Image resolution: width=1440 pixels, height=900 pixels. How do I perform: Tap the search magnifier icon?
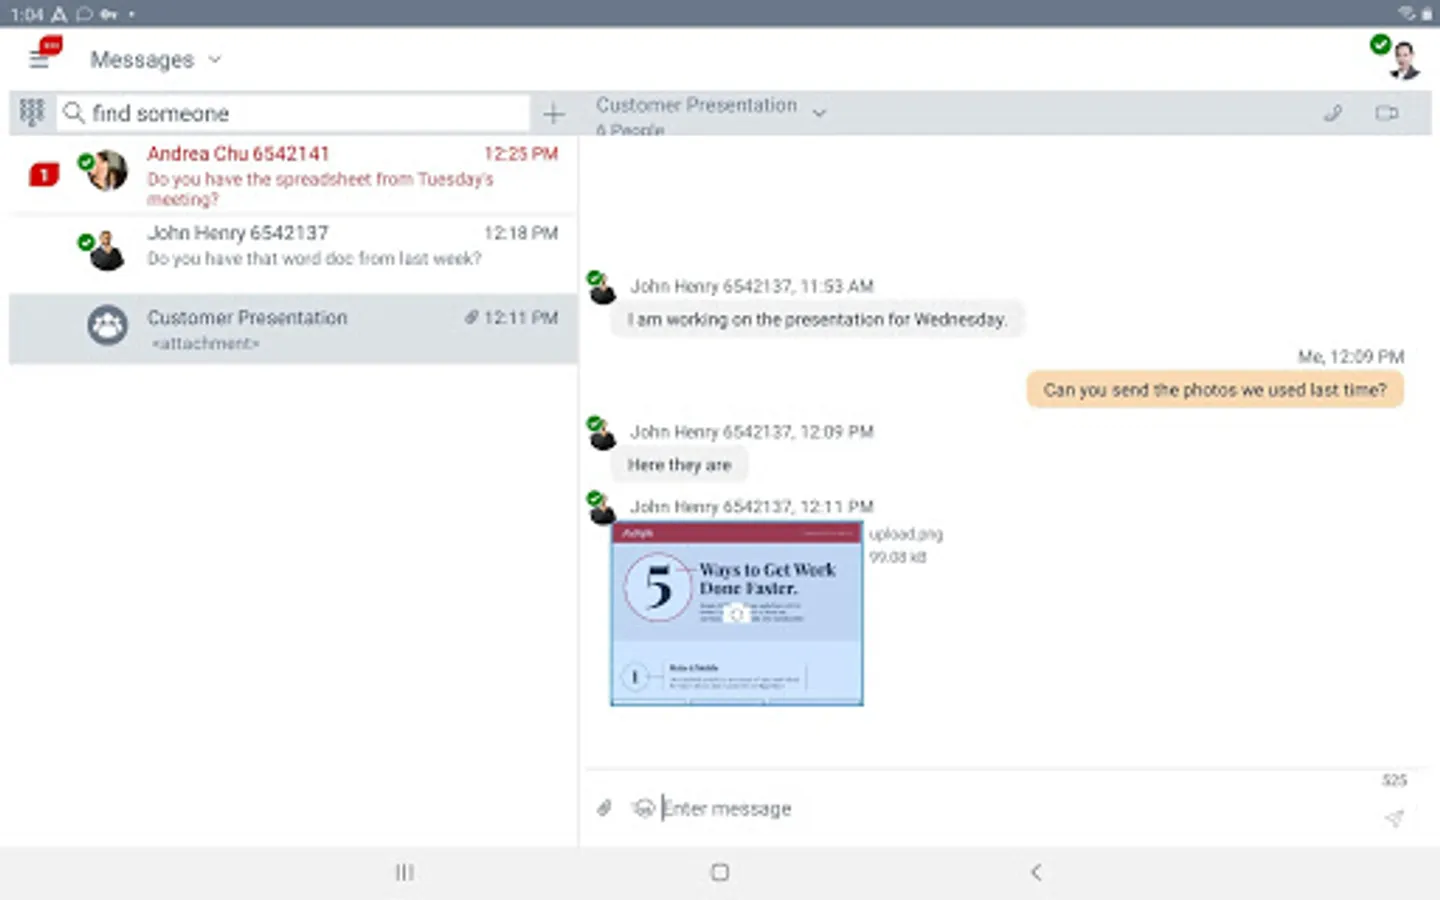coord(73,113)
